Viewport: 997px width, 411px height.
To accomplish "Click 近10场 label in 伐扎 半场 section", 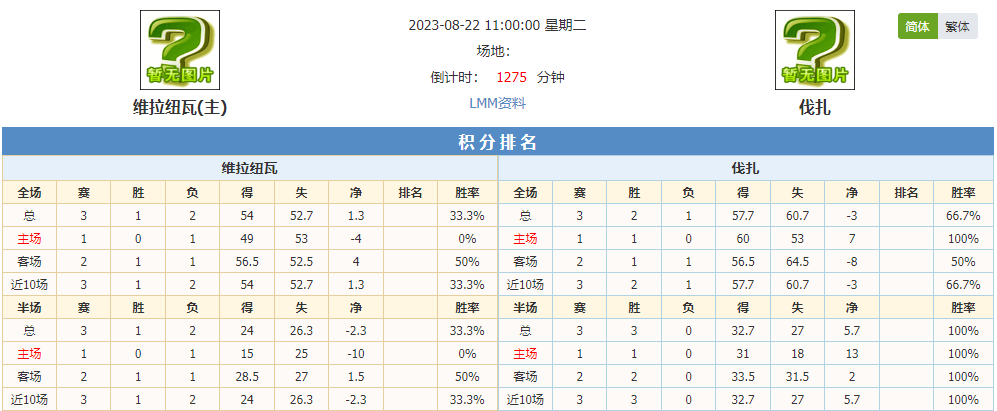I will [525, 400].
